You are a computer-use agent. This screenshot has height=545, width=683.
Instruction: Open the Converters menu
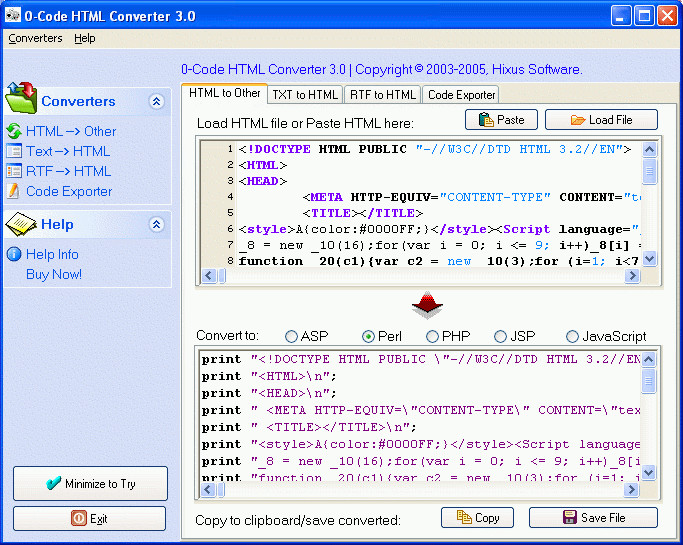coord(35,38)
